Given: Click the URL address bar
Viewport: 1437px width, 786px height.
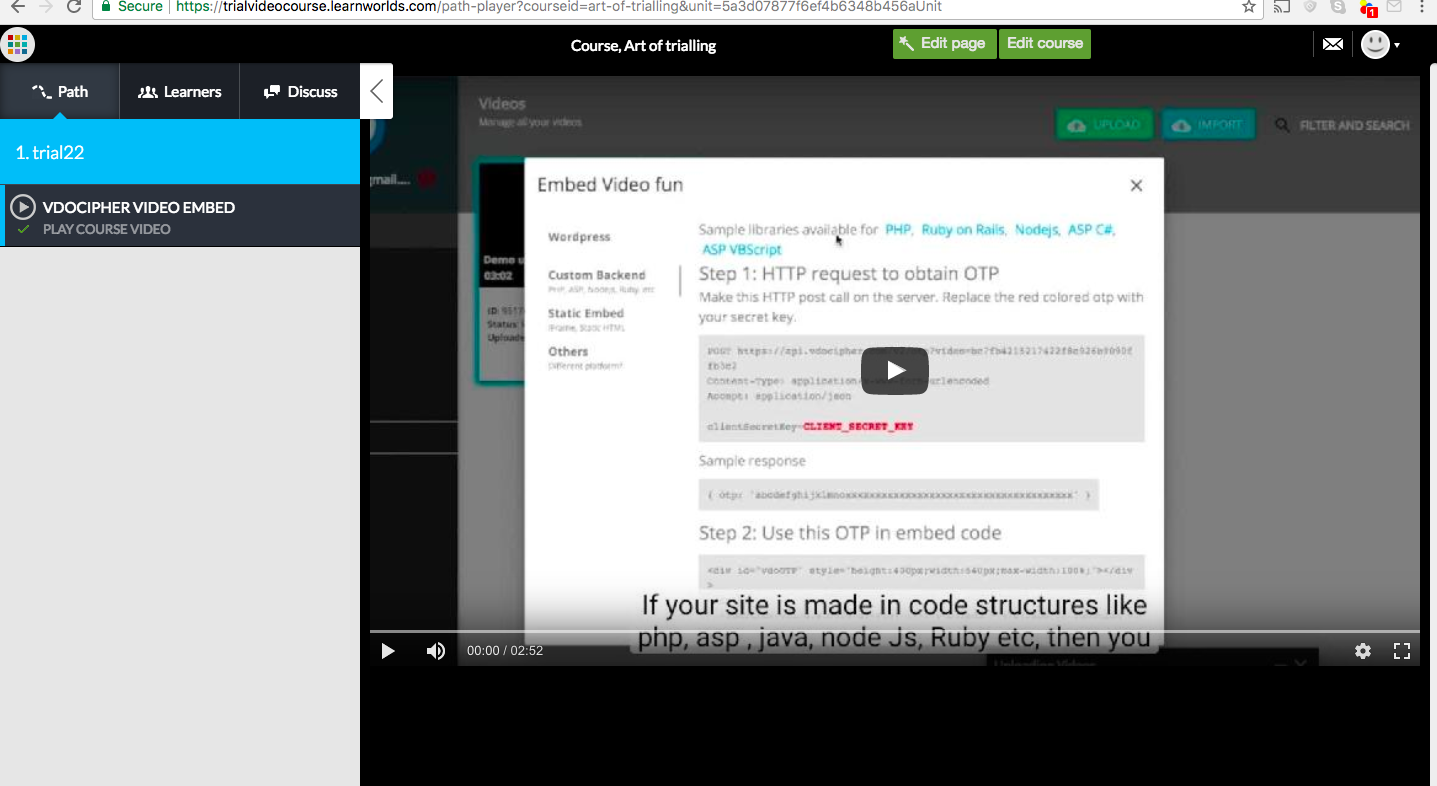Looking at the screenshot, I should tap(680, 6).
